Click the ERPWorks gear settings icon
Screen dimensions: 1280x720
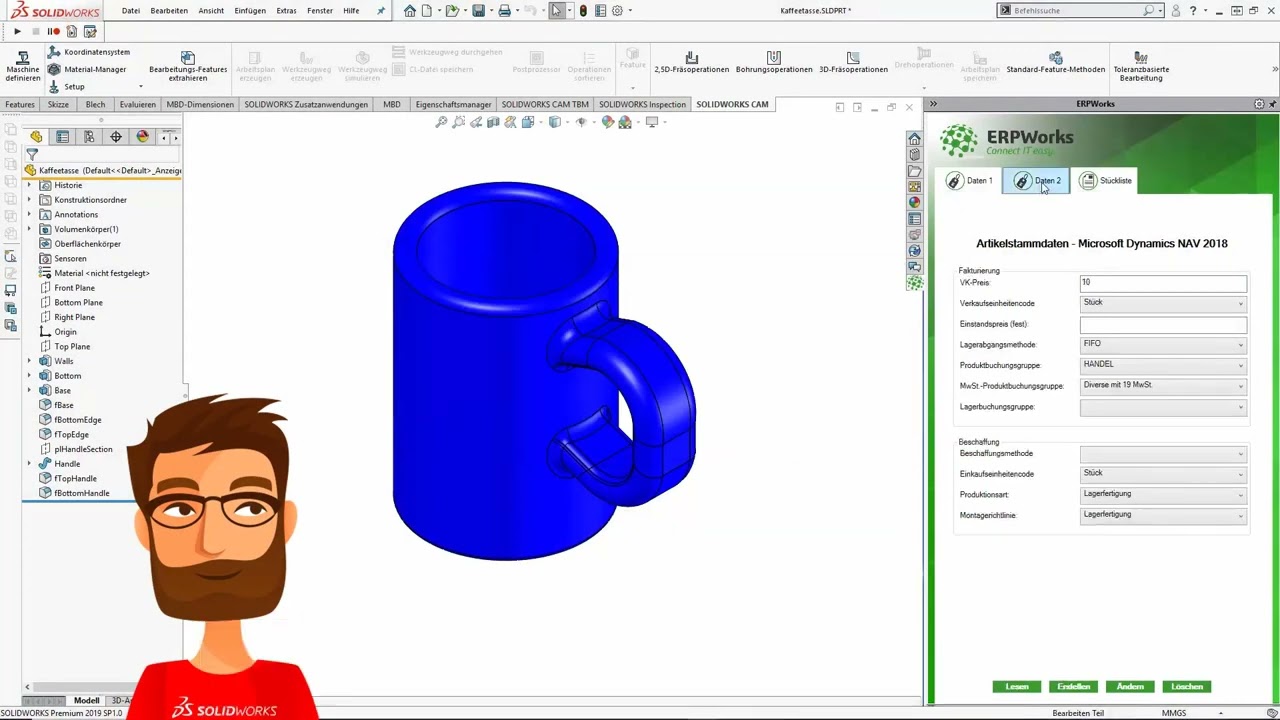[1259, 104]
